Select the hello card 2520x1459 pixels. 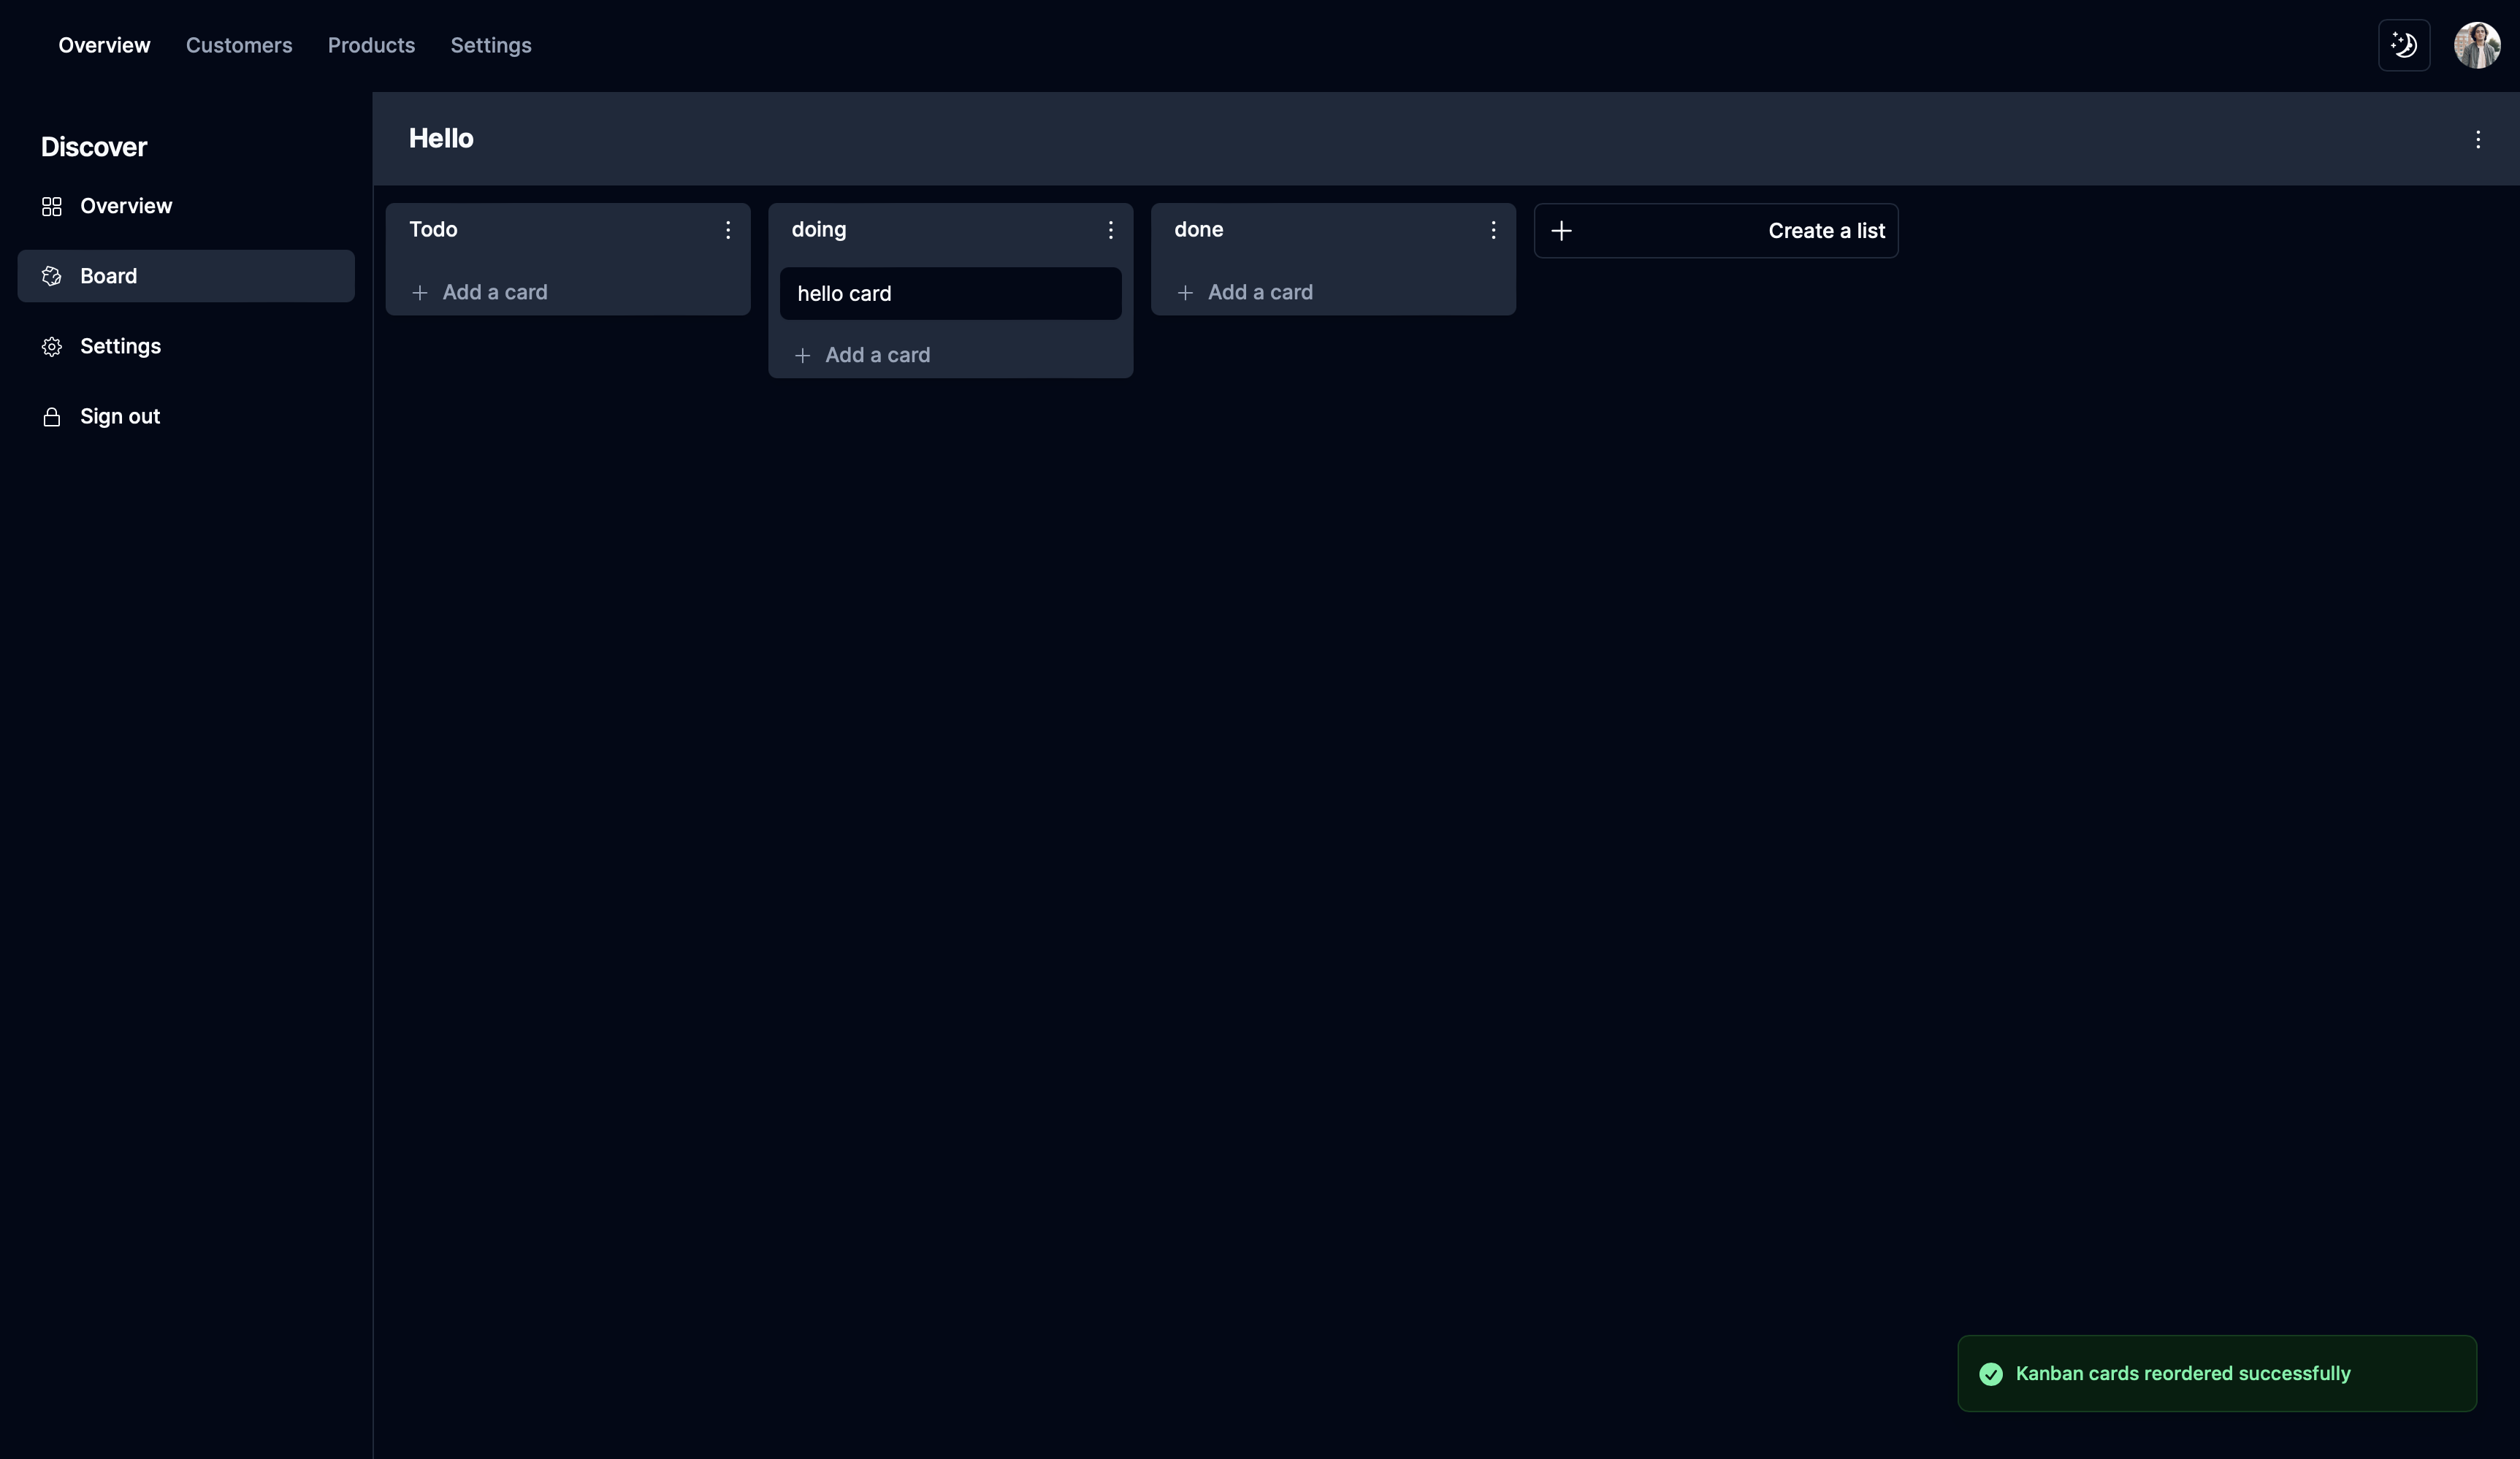coord(949,293)
